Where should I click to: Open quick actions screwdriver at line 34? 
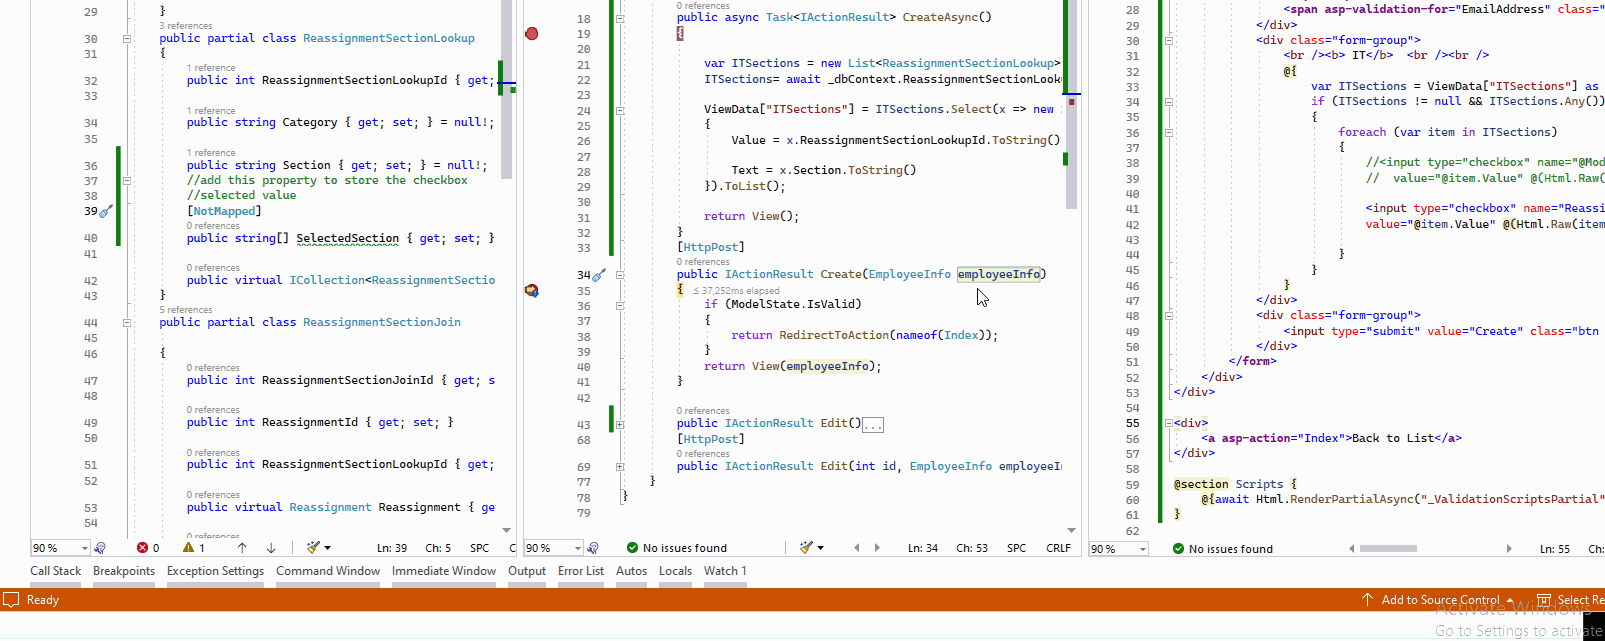(x=599, y=274)
